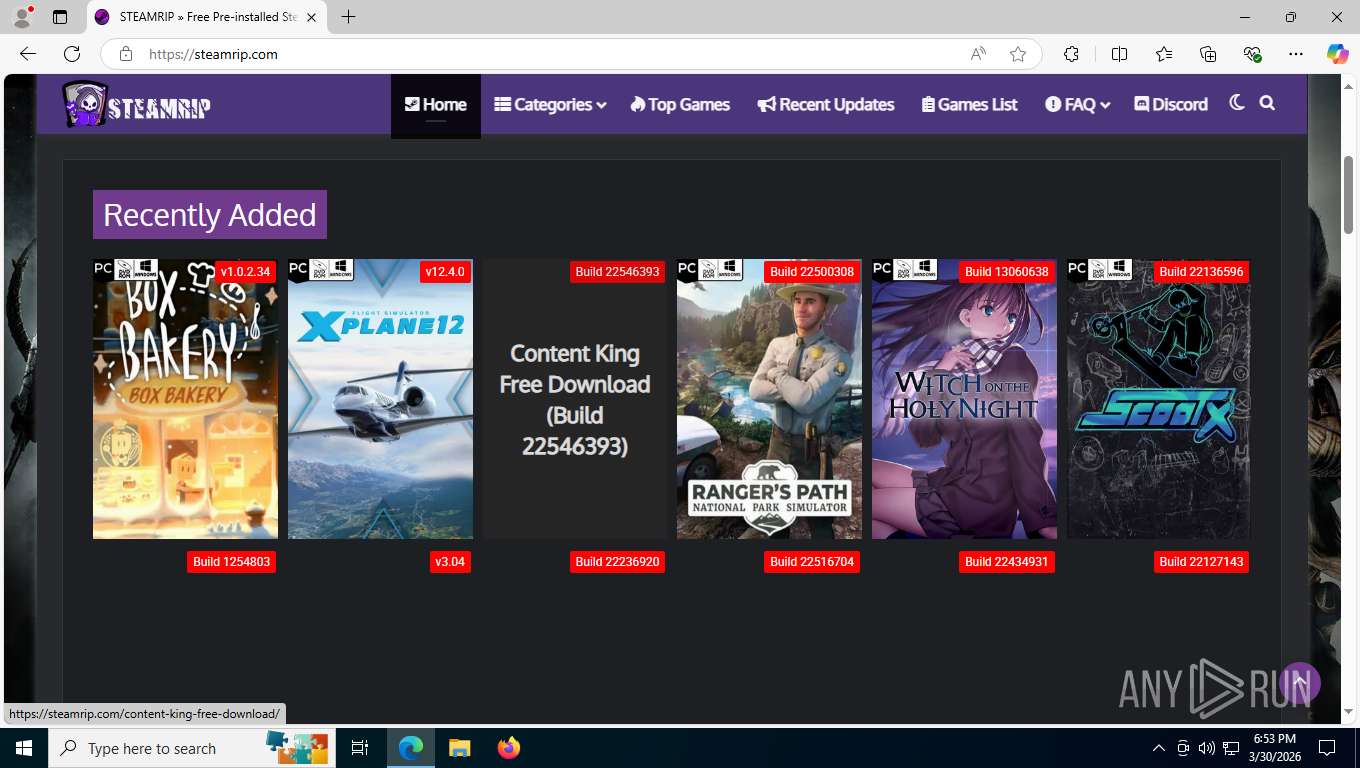The width and height of the screenshot is (1360, 768).
Task: Click the Build 22546393 badge
Action: tap(617, 272)
